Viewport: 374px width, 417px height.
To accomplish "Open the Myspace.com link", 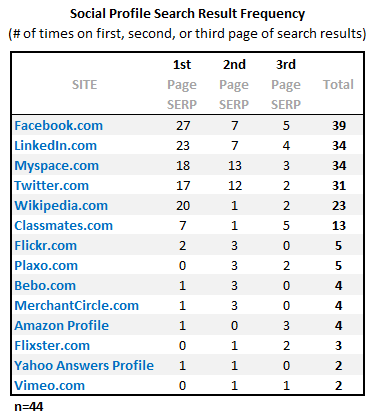I will click(x=56, y=166).
